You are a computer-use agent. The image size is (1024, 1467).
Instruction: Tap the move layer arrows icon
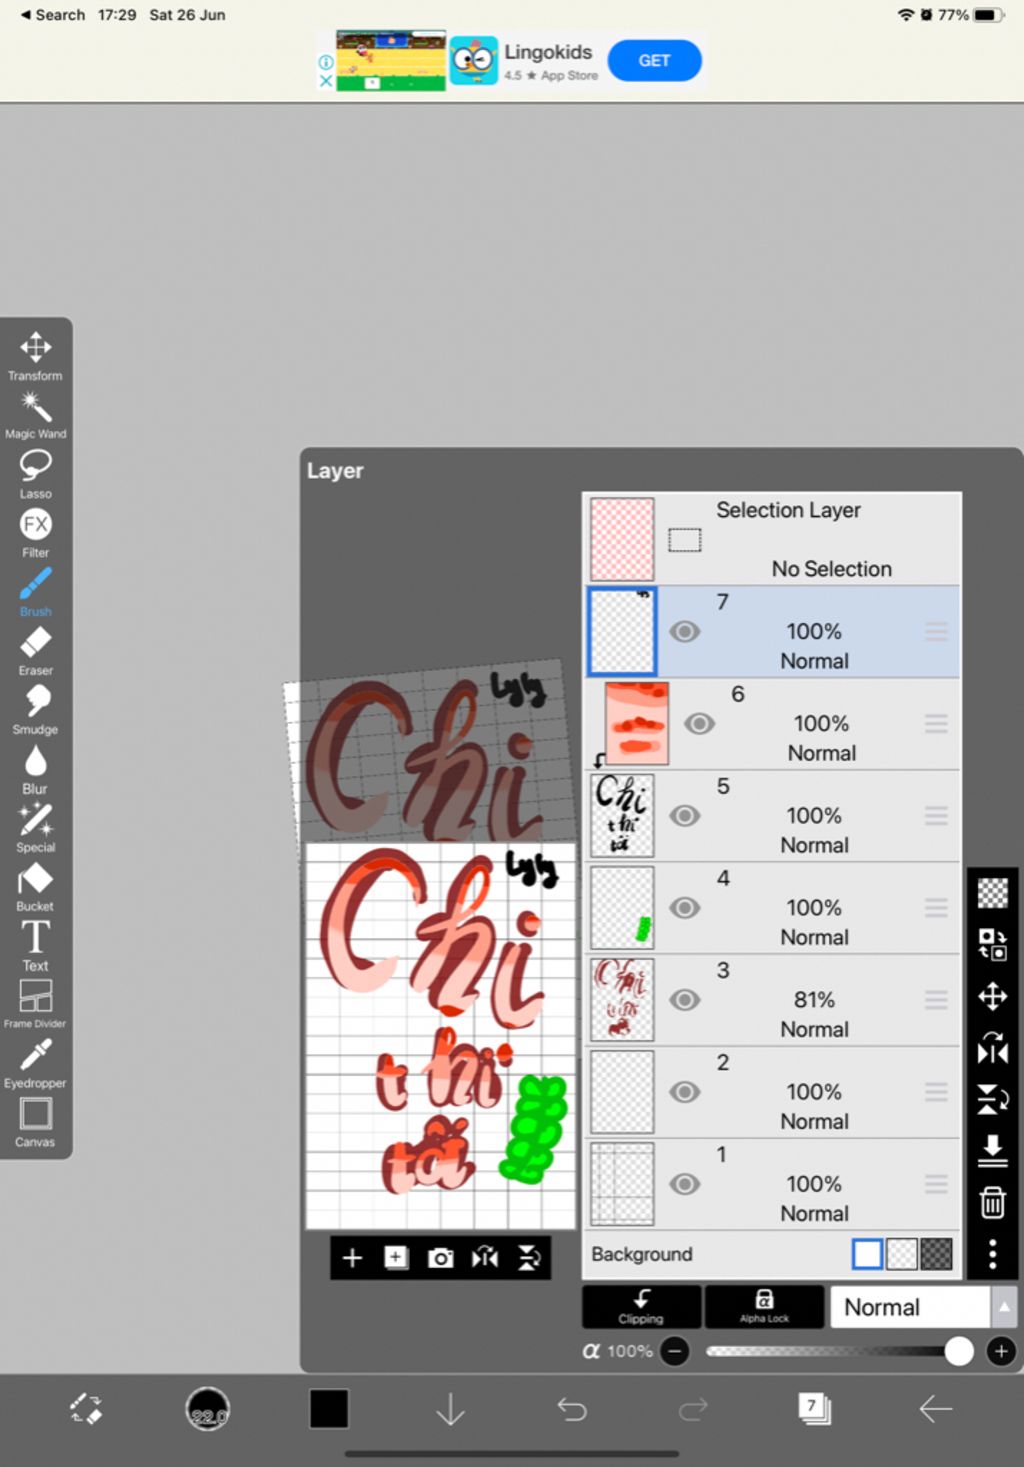992,996
